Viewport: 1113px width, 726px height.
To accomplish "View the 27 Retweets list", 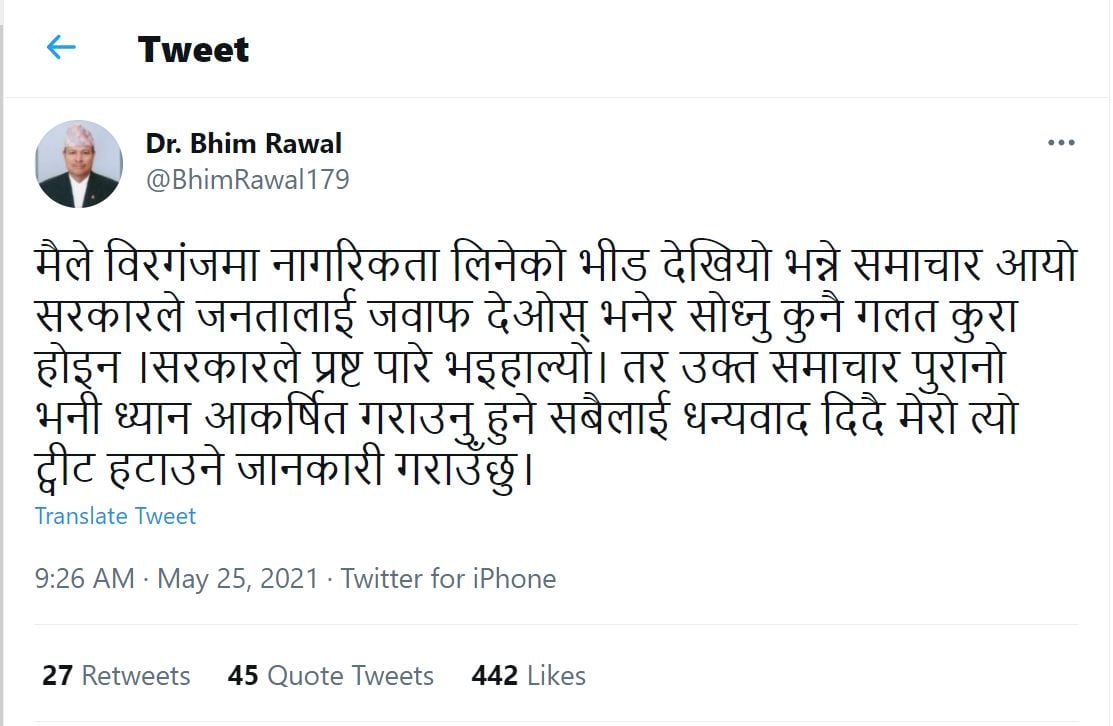I will [x=116, y=676].
